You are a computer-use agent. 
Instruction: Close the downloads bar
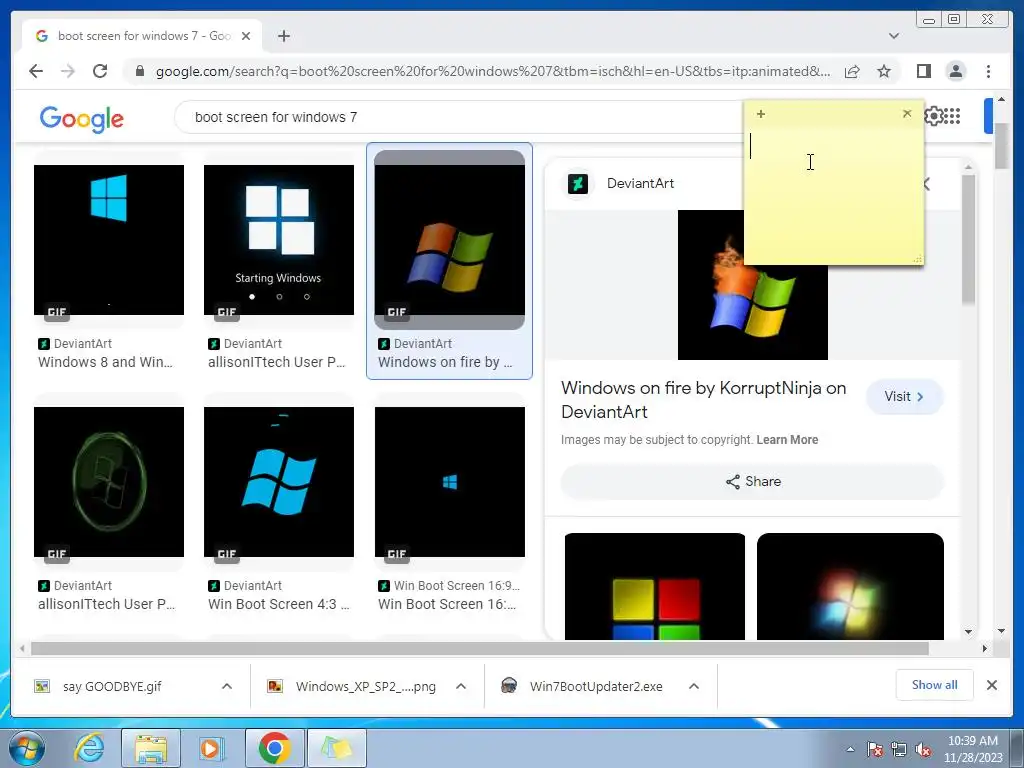[x=991, y=685]
